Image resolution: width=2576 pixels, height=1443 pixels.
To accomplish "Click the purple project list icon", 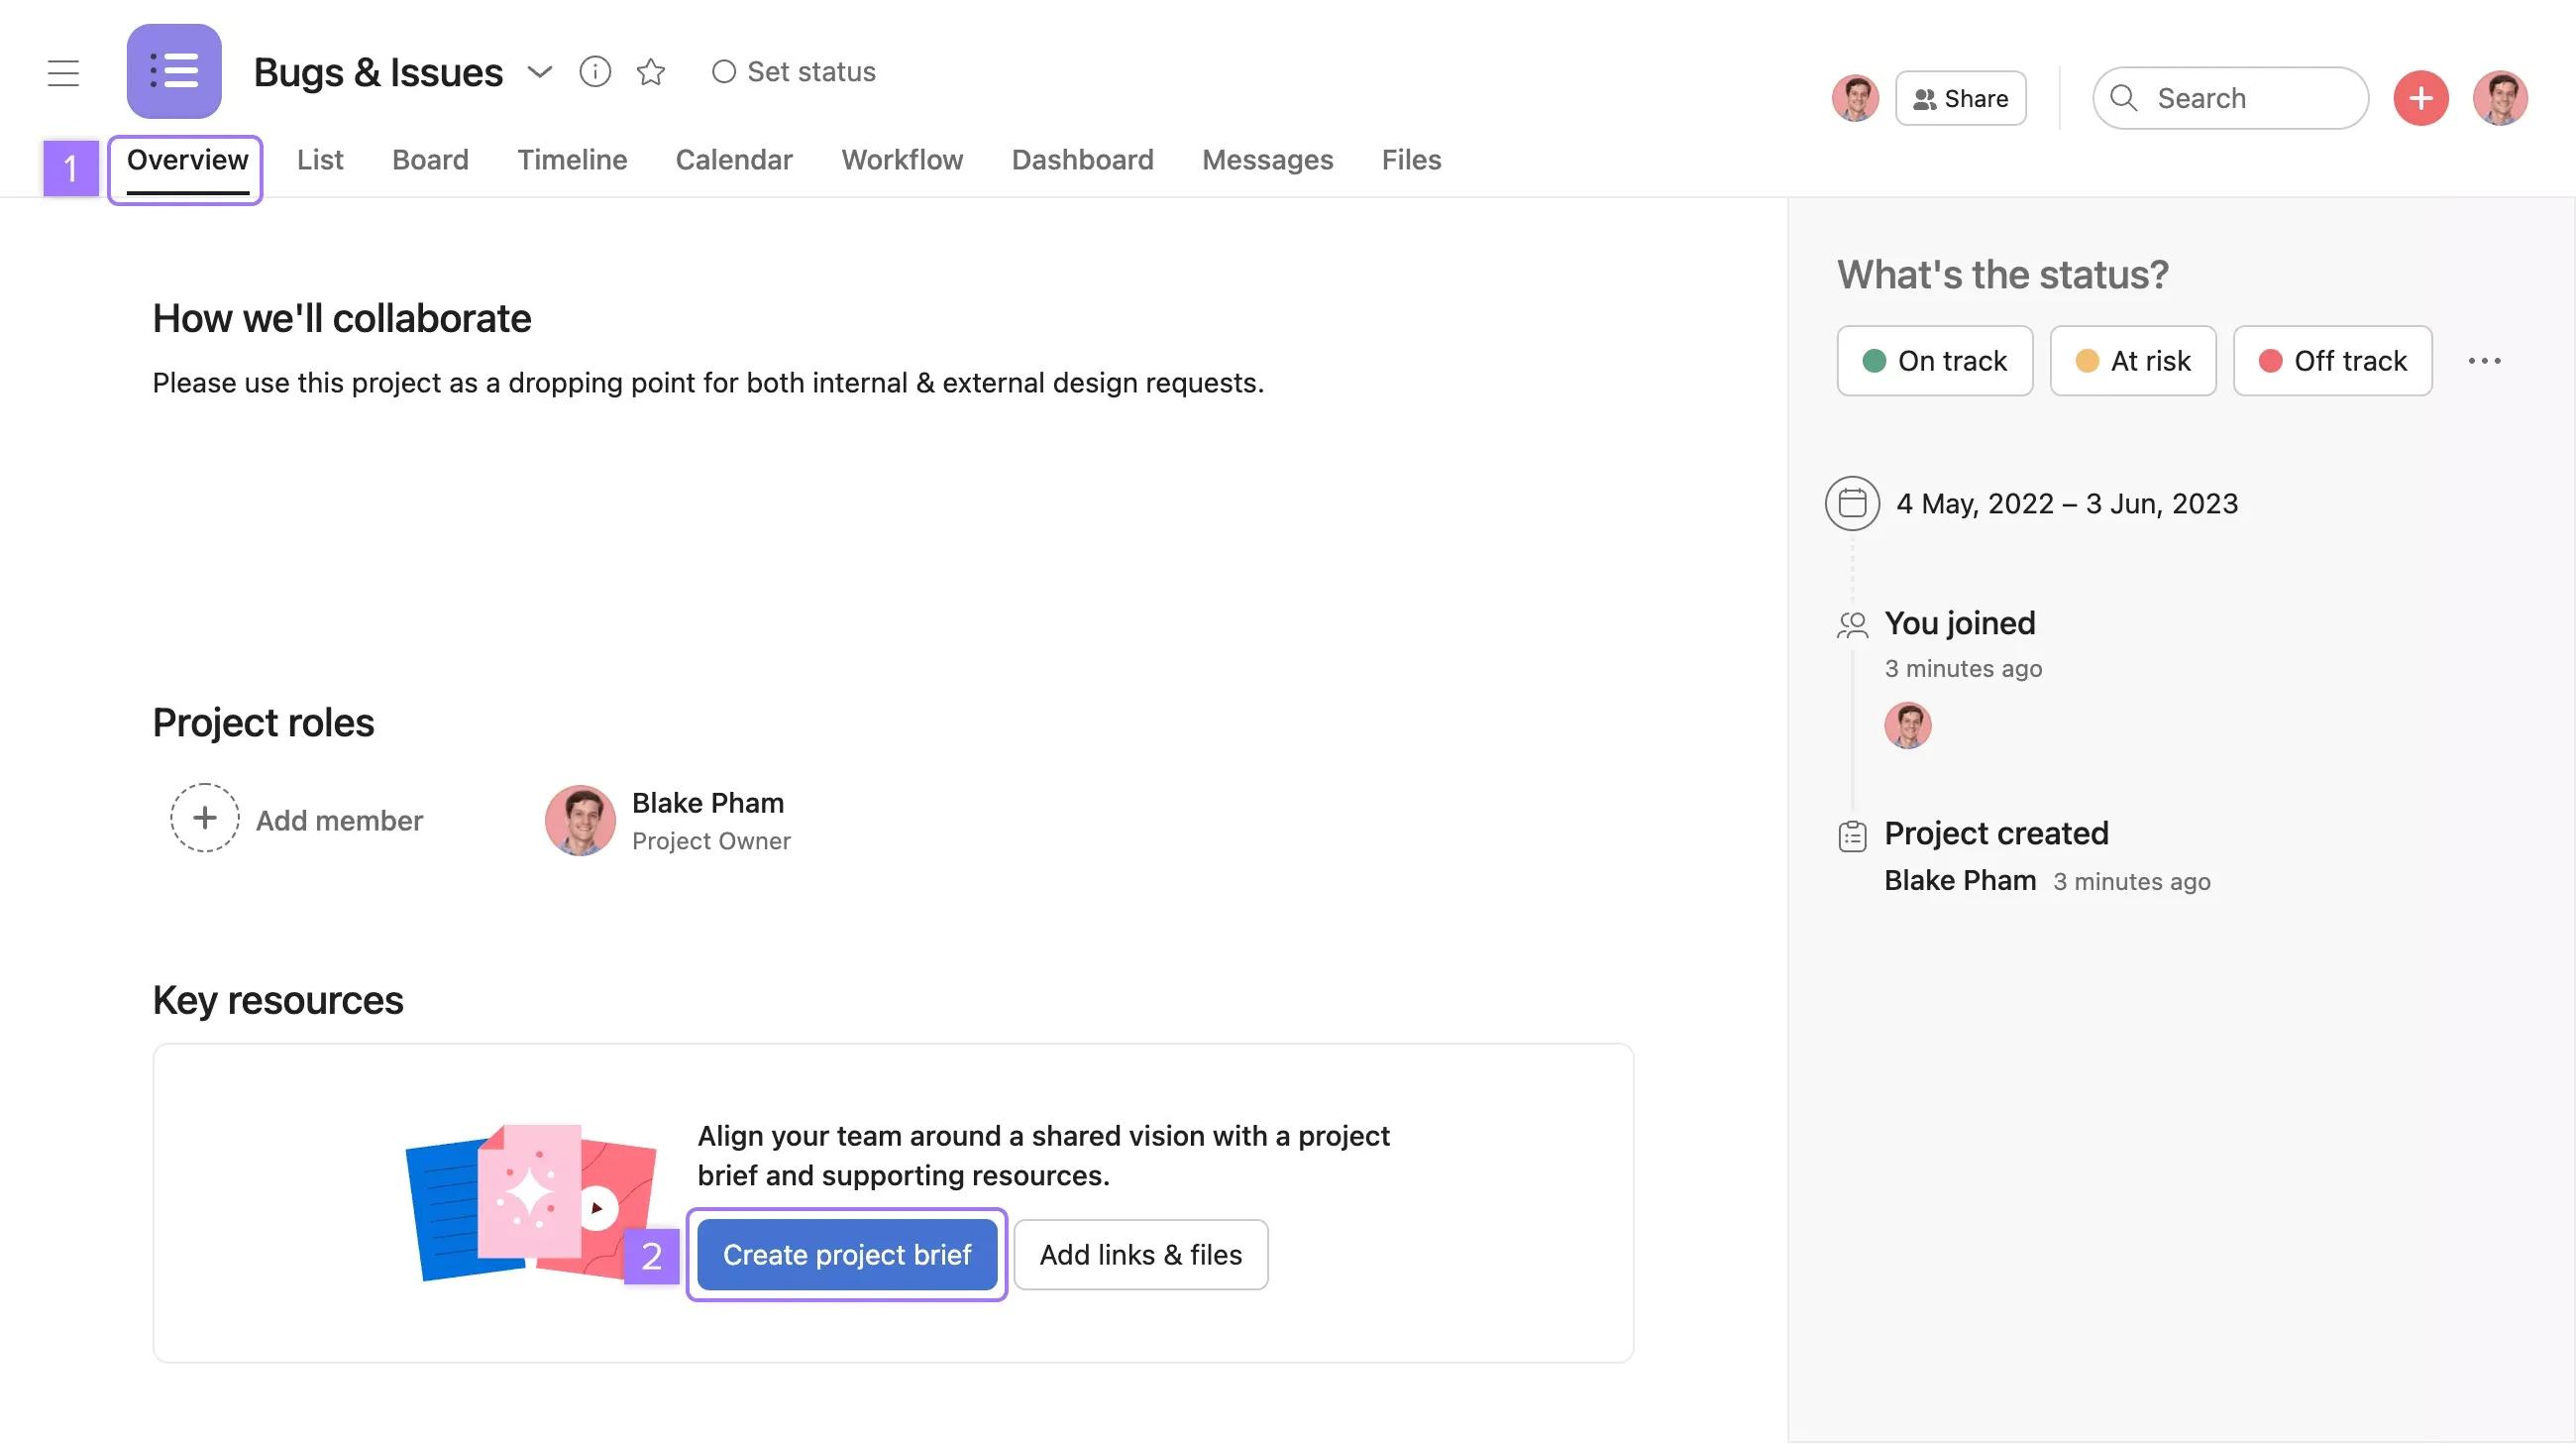I will (x=174, y=71).
